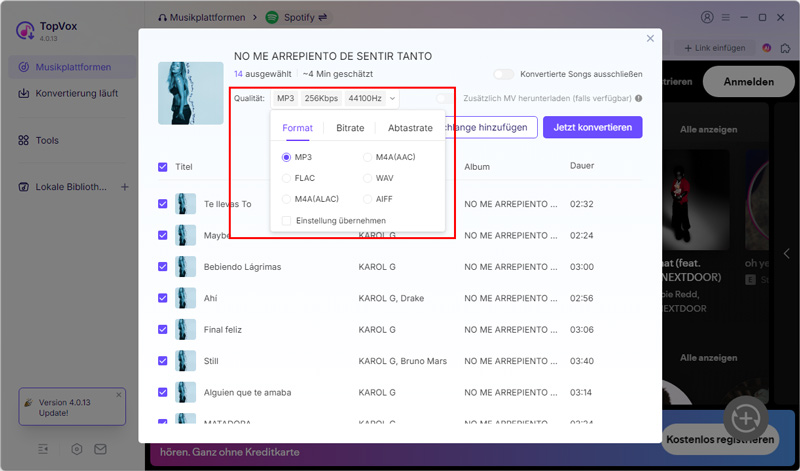Open the Qualität dropdown arrow
The image size is (800, 471).
tap(392, 98)
